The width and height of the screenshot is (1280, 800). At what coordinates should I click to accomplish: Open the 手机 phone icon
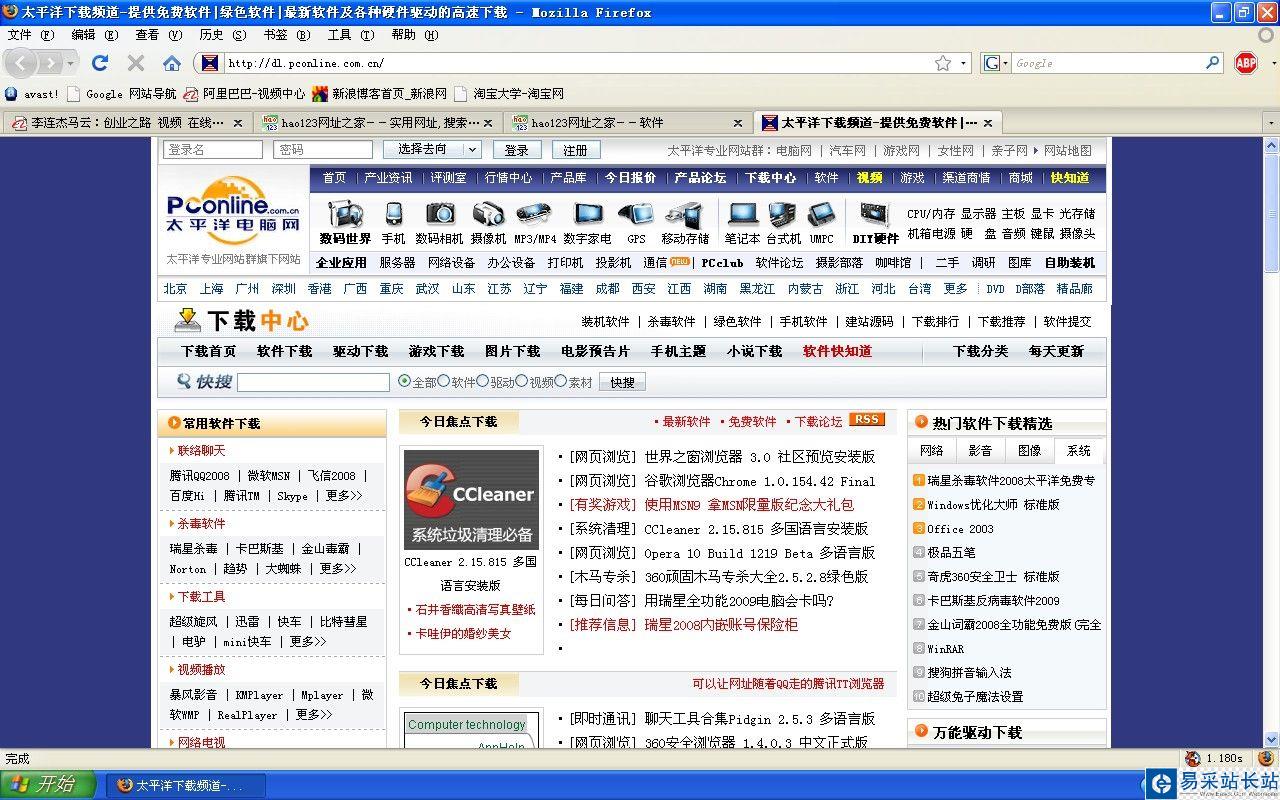tap(394, 214)
